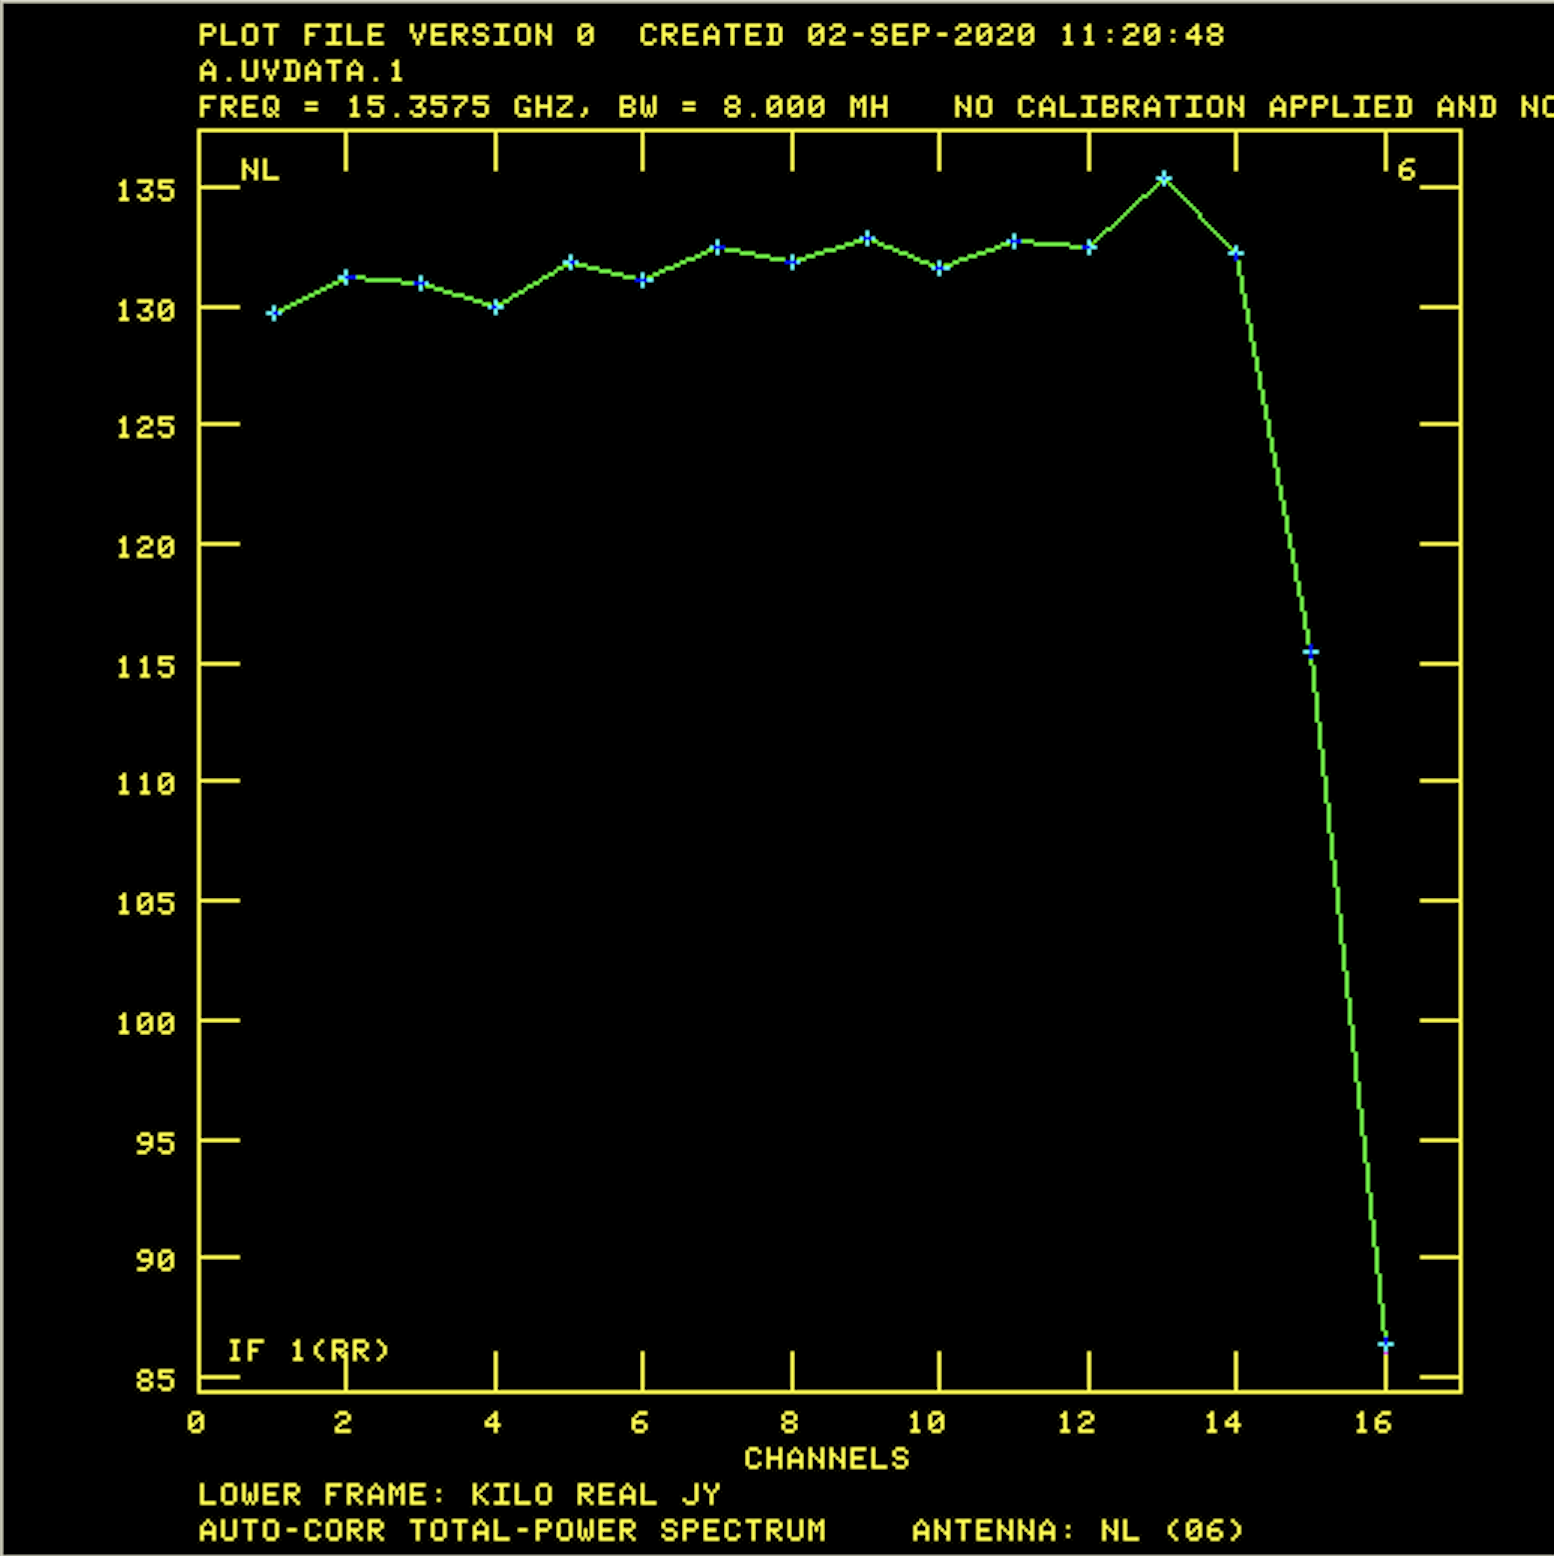
Task: Click the peak data point at channel 13
Action: tap(1163, 179)
